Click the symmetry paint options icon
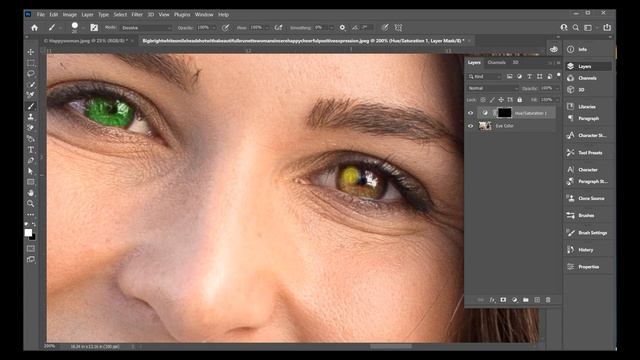This screenshot has height=360, width=640. pos(398,28)
